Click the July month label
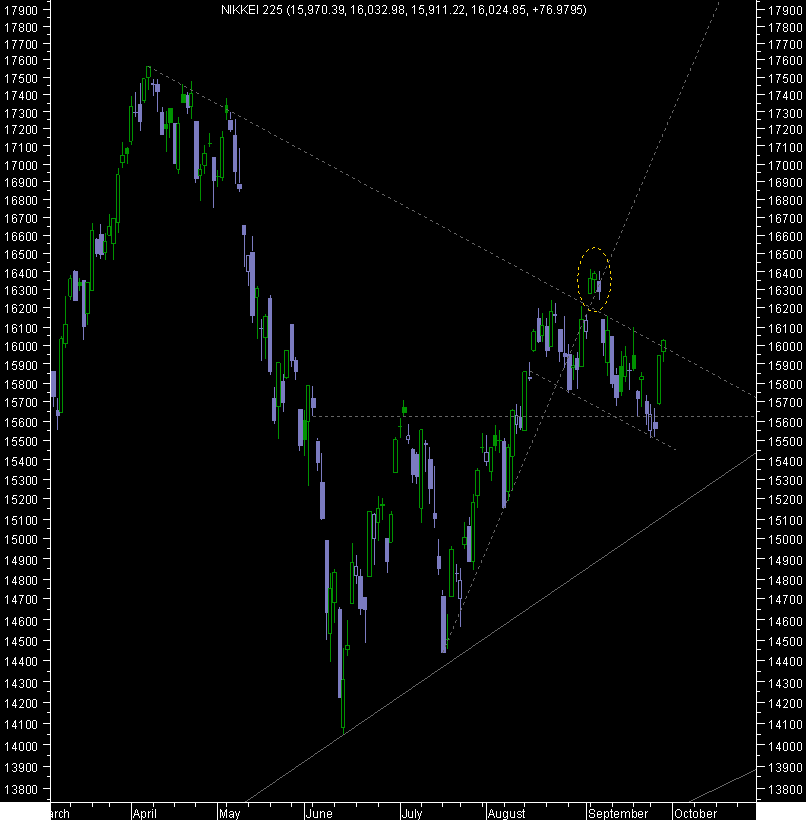This screenshot has width=806, height=820. [412, 813]
